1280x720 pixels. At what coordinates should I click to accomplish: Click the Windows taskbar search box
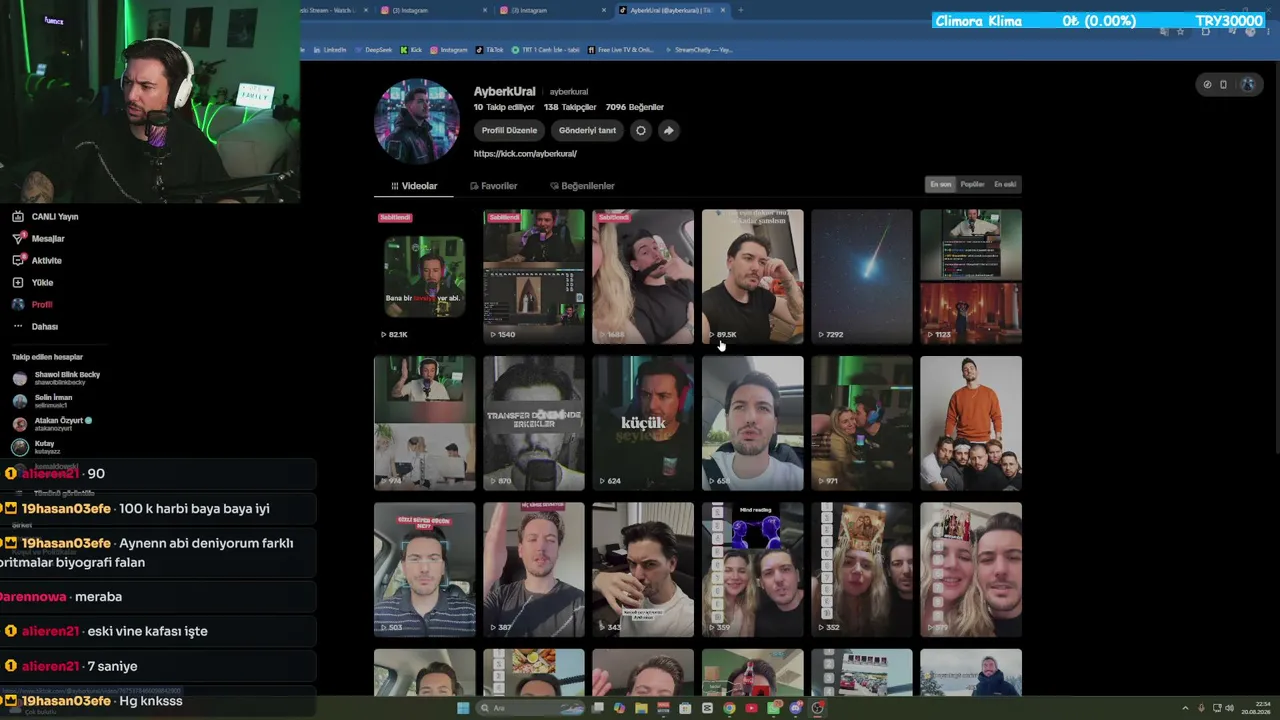[x=530, y=708]
